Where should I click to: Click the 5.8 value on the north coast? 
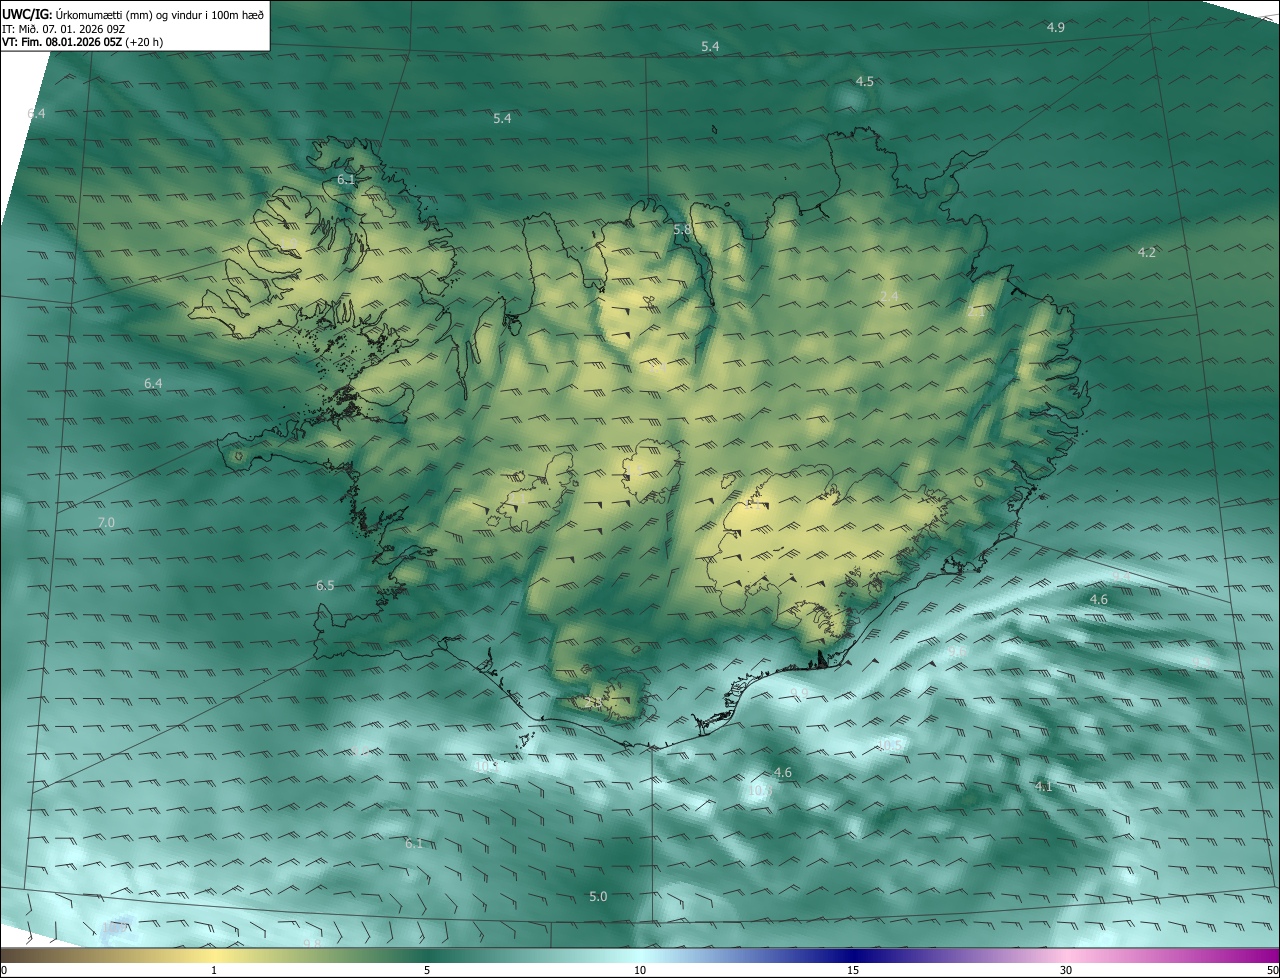click(682, 230)
